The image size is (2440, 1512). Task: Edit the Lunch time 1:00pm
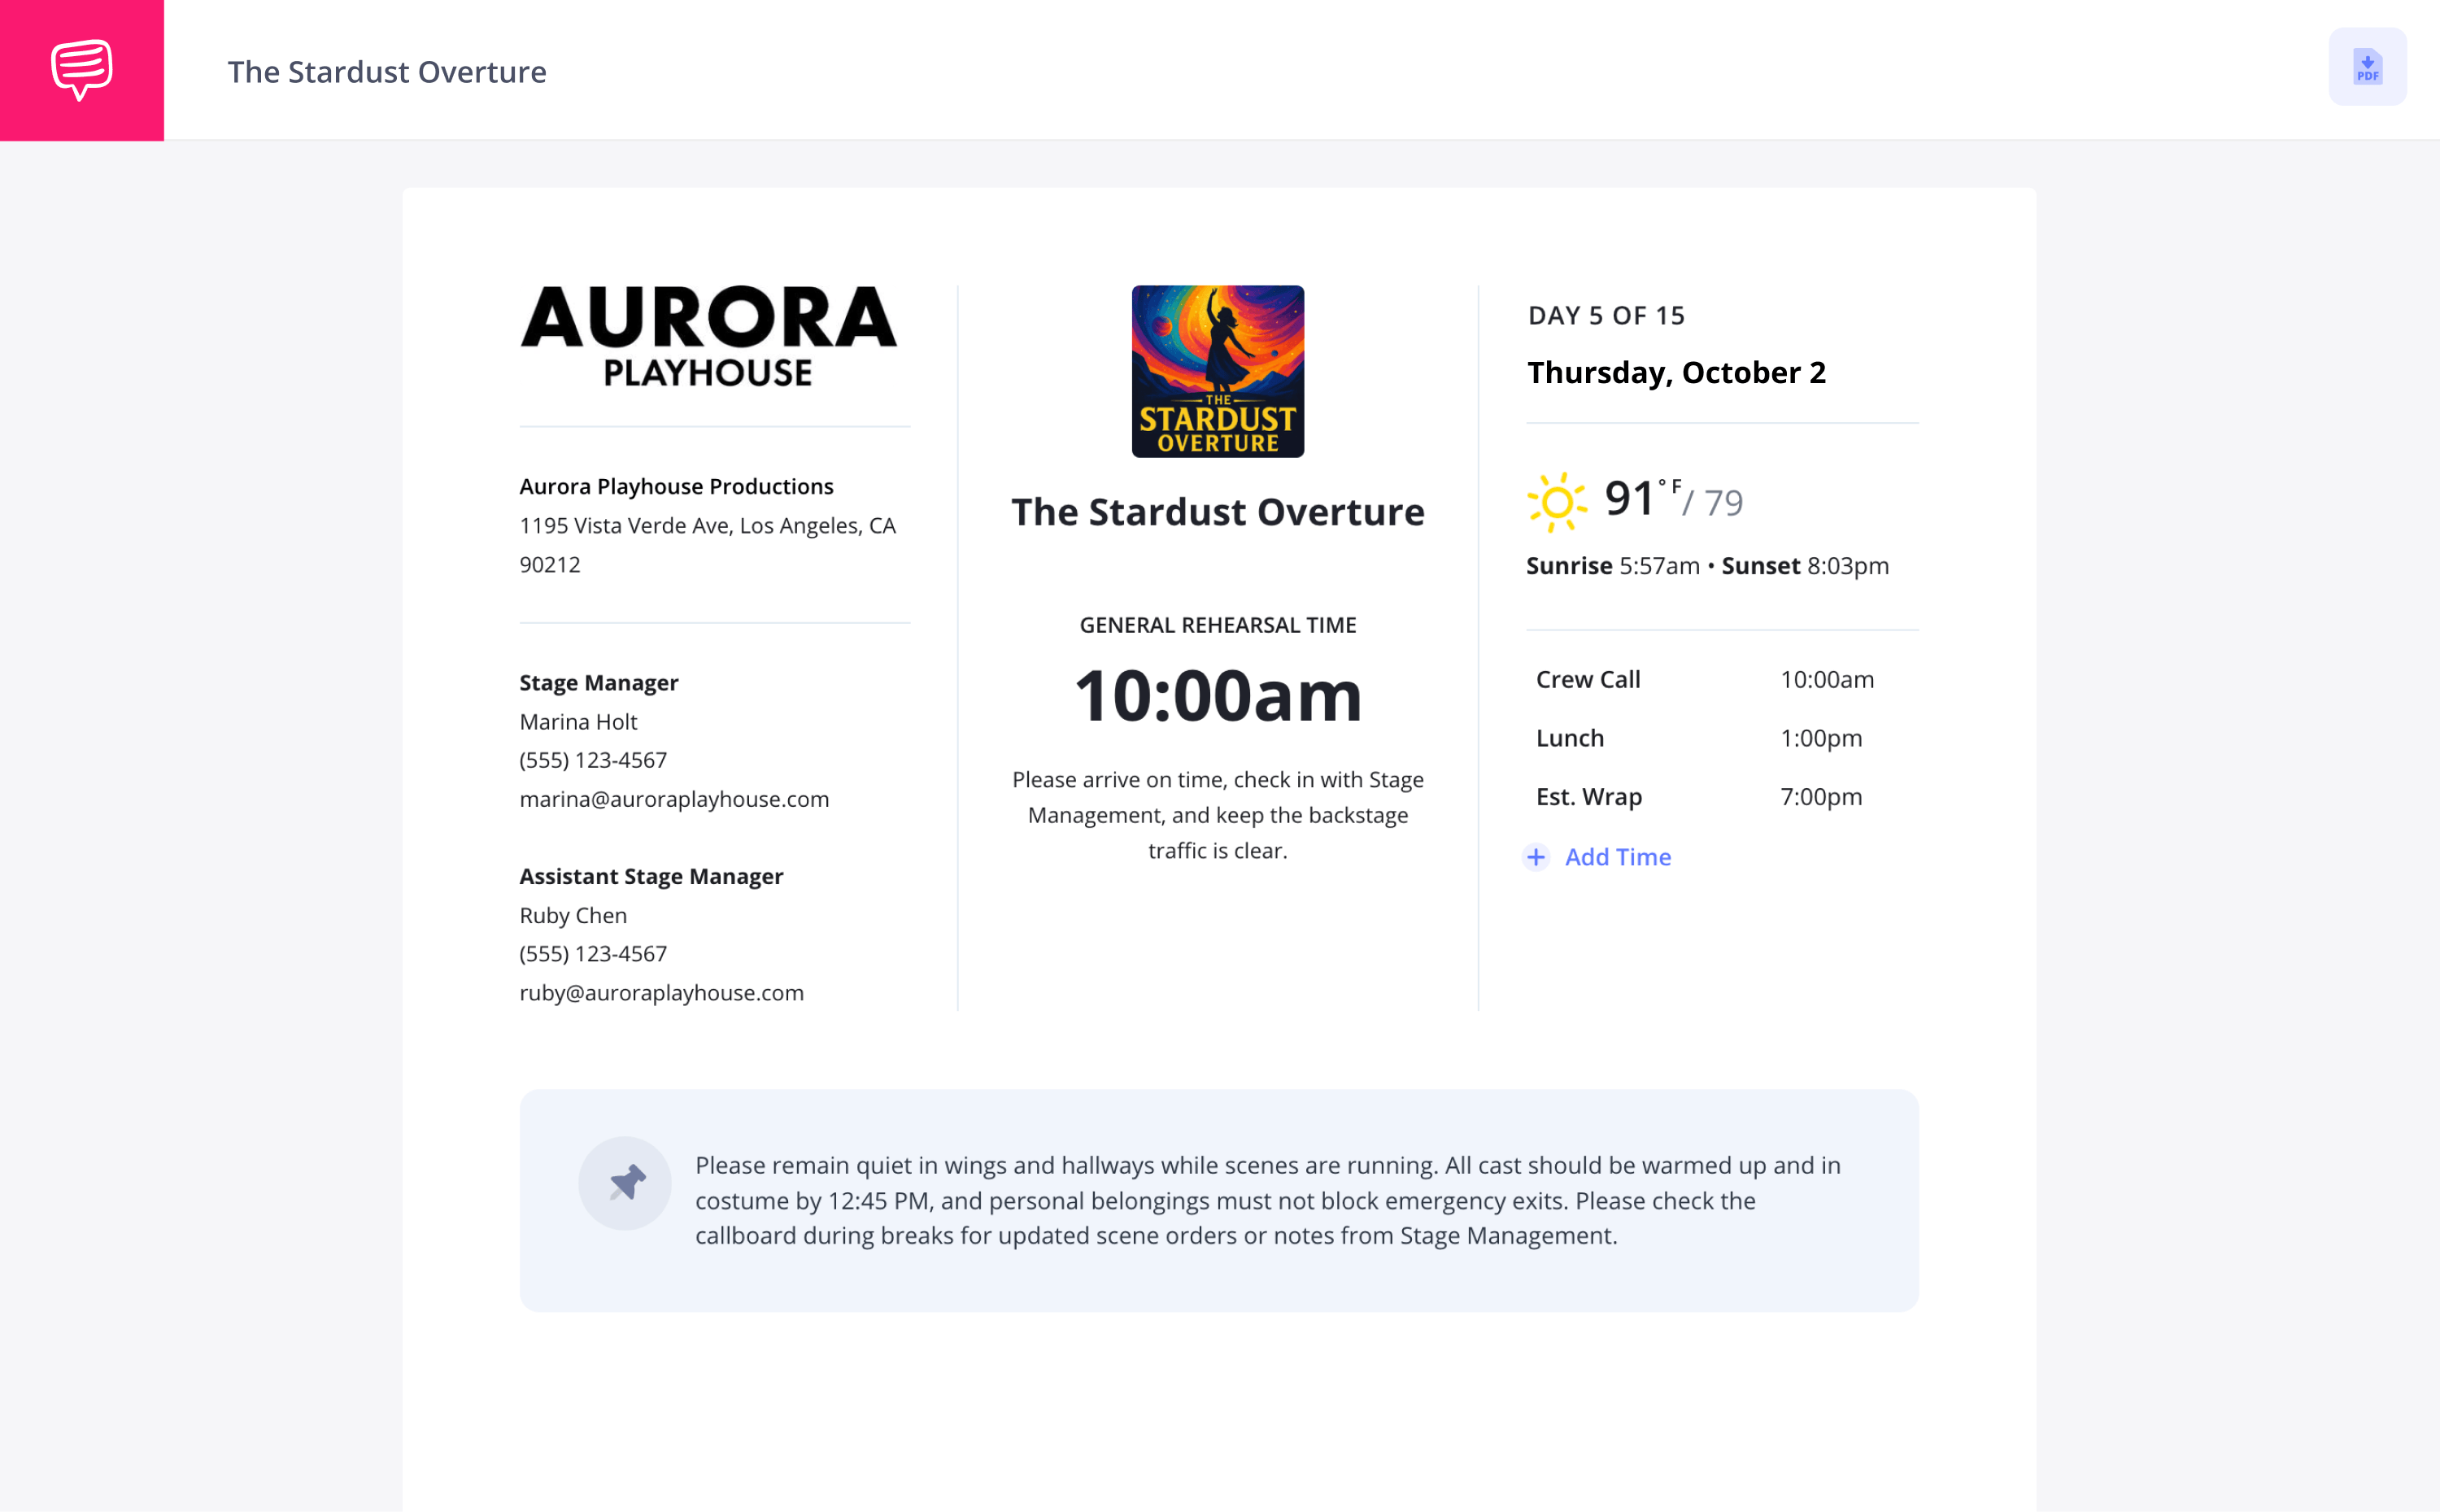1821,738
